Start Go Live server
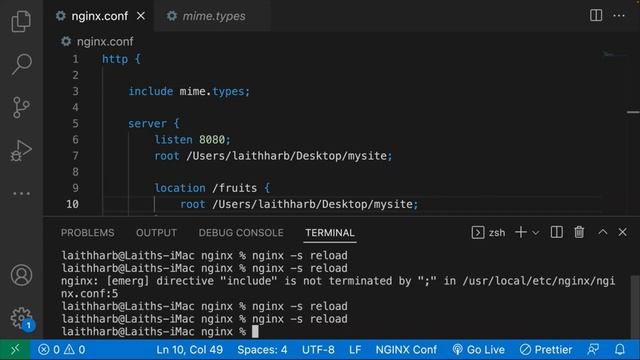Viewport: 640px width, 360px height. click(478, 350)
